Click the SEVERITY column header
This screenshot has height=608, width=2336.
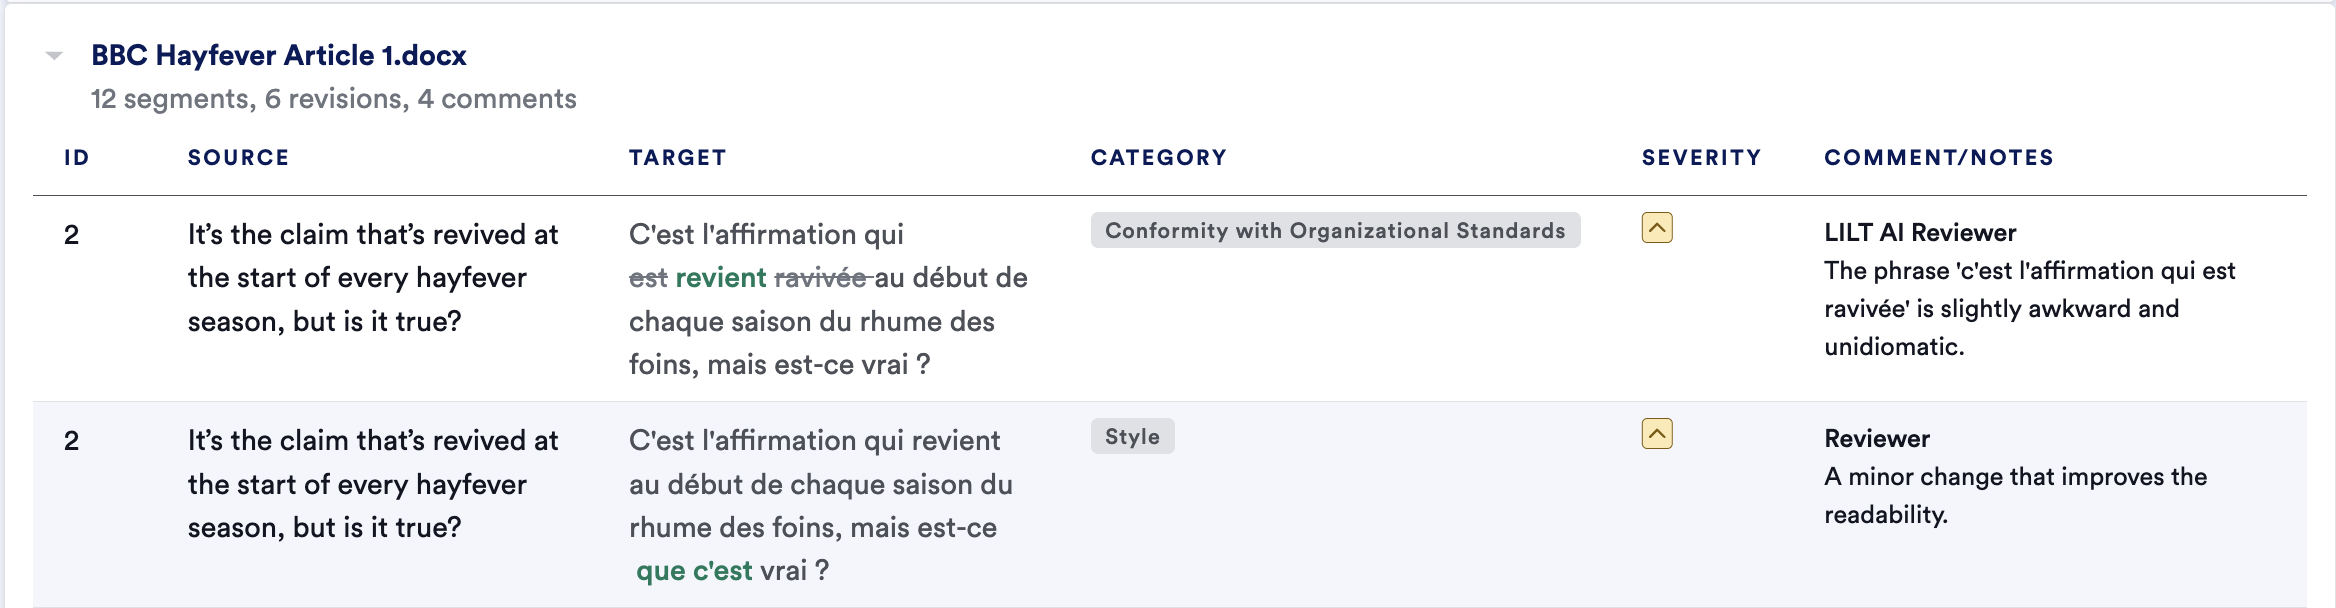1702,157
